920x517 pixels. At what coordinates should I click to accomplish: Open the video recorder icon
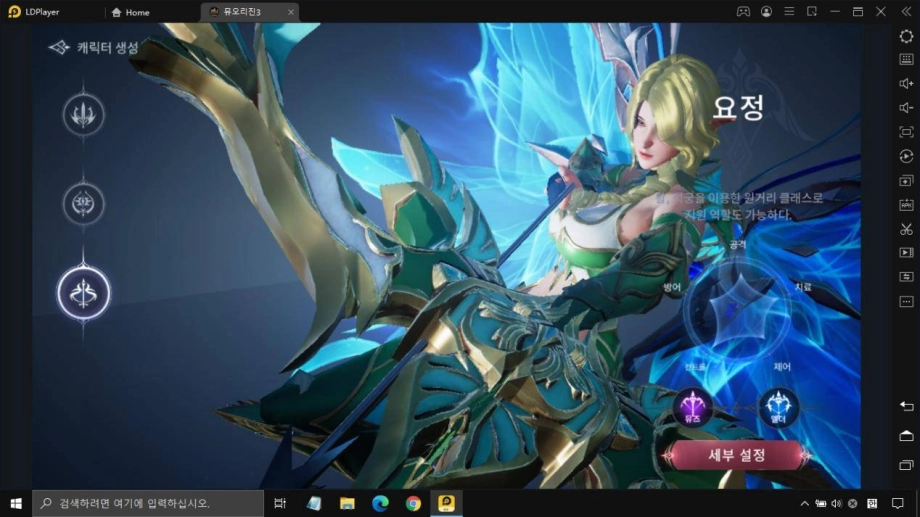click(x=907, y=252)
